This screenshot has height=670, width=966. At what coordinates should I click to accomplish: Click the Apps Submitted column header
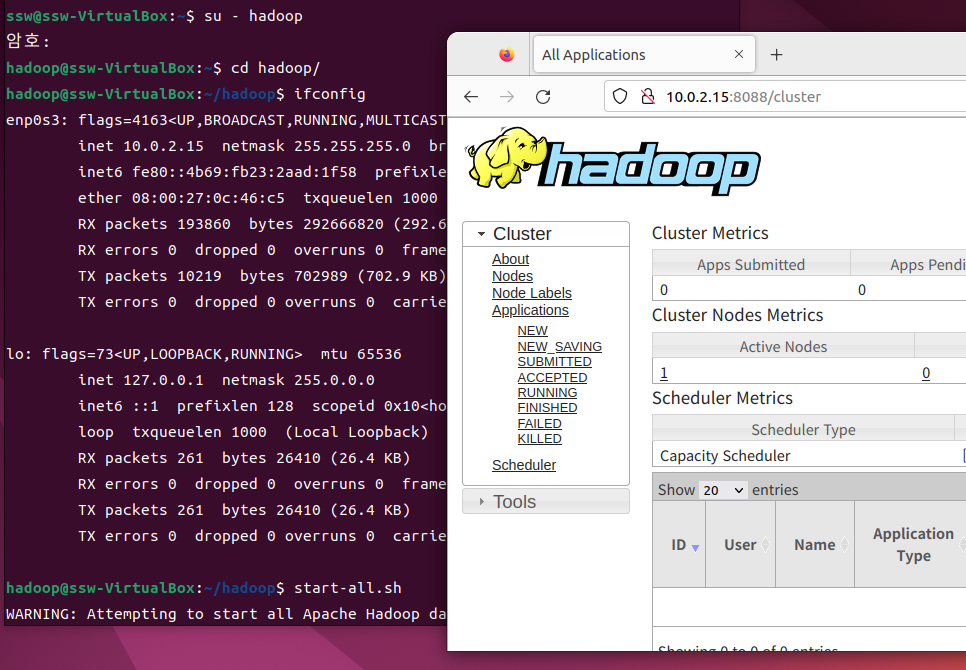(x=751, y=265)
